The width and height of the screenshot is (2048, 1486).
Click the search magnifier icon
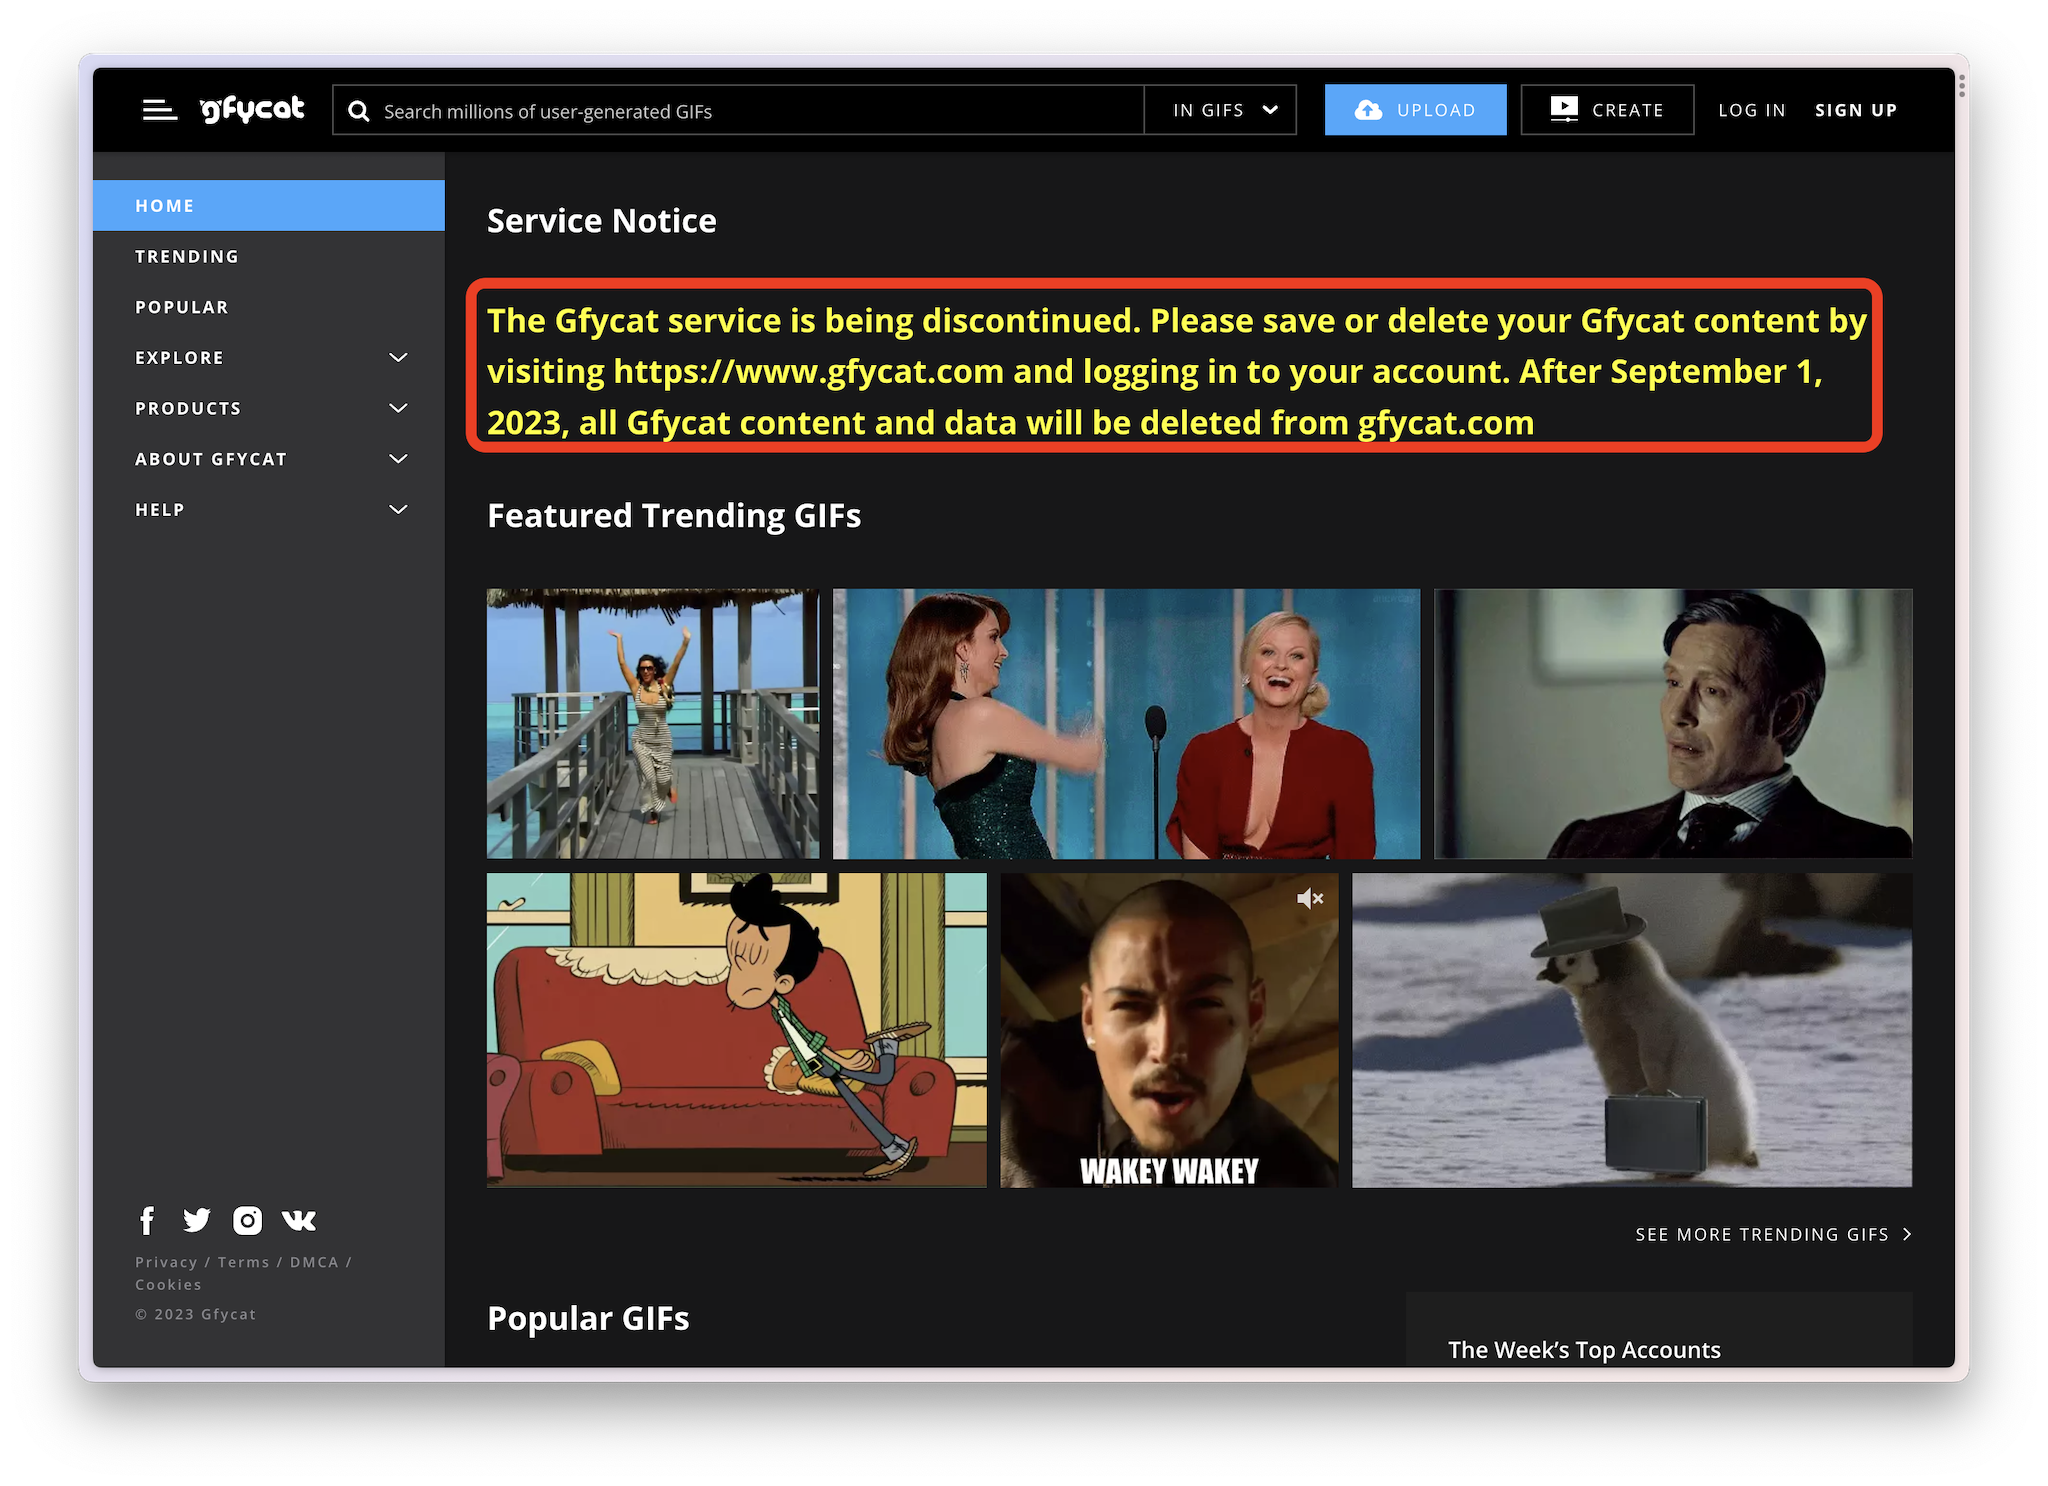tap(358, 110)
